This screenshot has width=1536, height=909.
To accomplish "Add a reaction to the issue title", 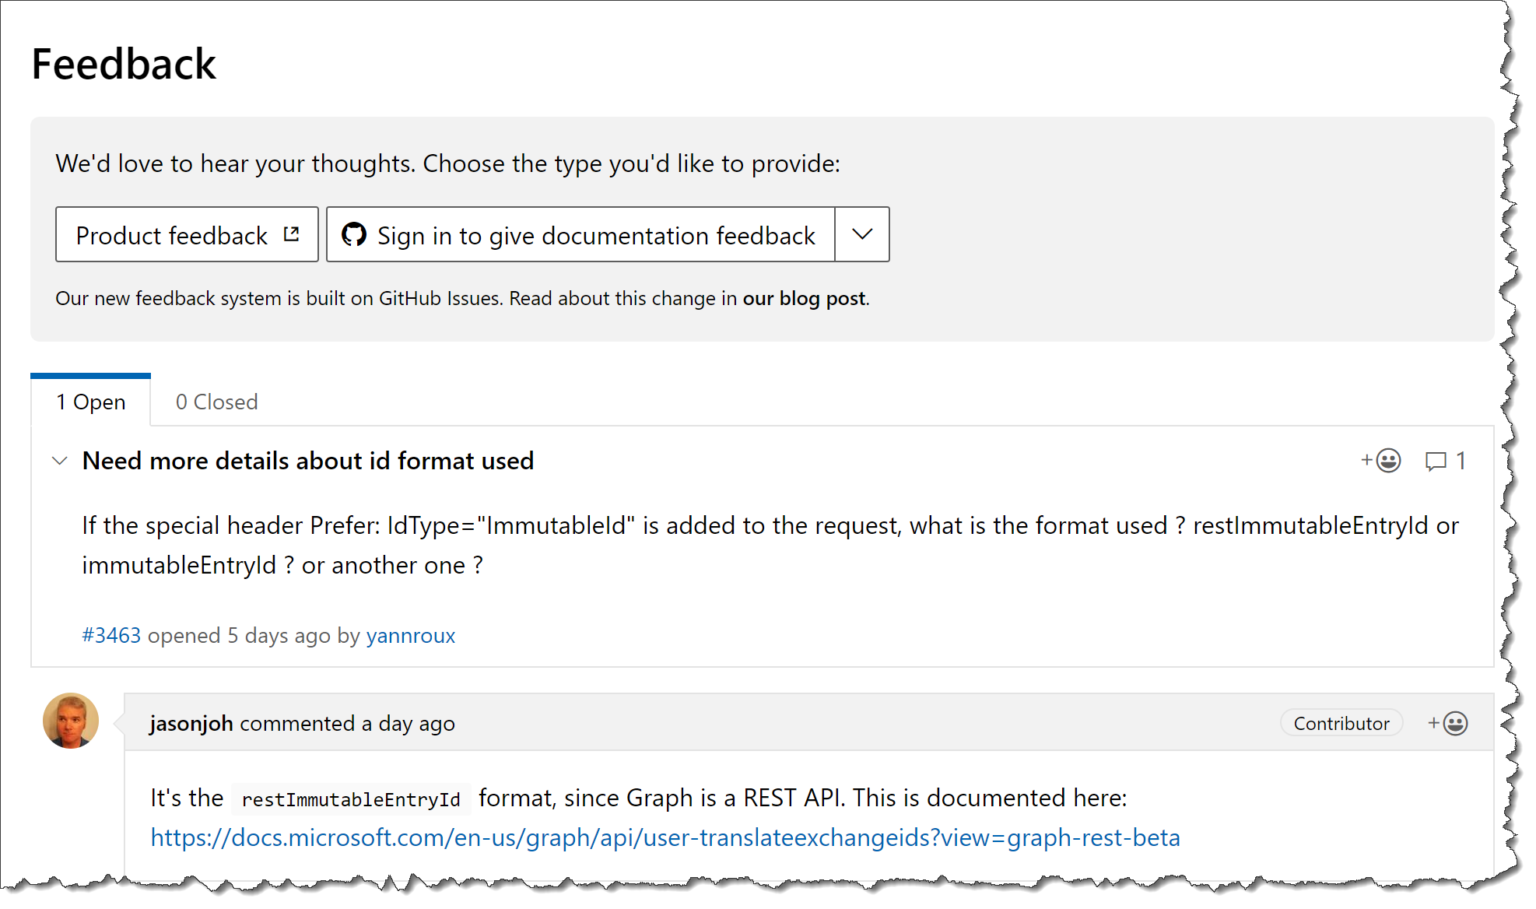I will coord(1380,460).
